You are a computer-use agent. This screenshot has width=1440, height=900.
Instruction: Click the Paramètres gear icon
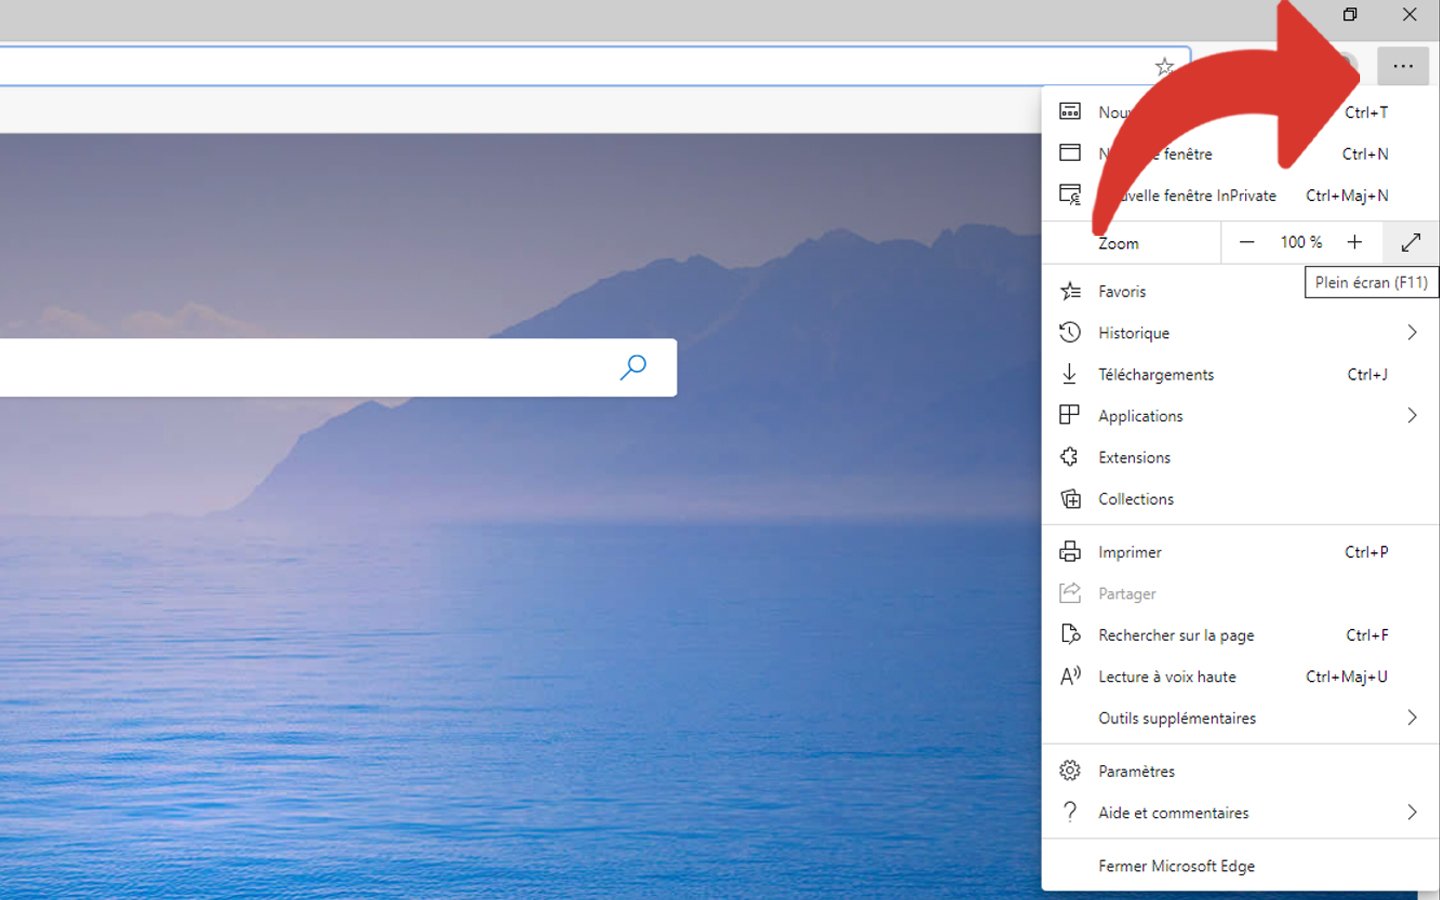coord(1070,770)
